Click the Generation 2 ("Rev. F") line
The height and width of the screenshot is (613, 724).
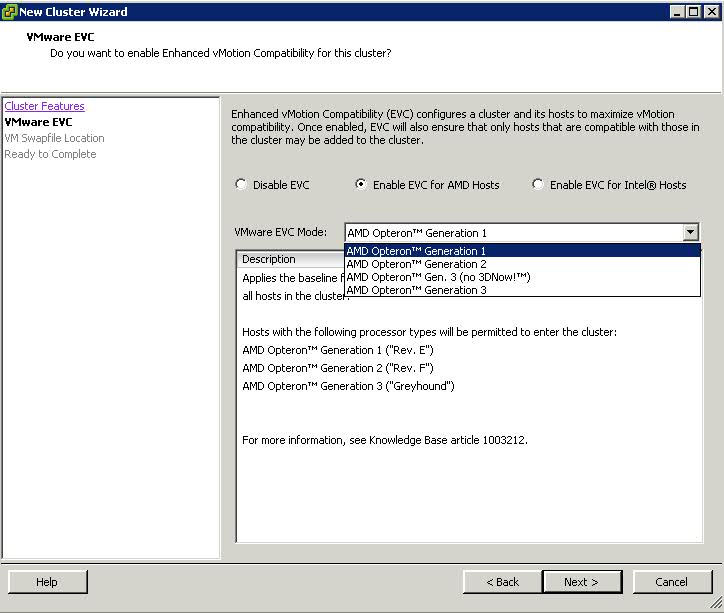pos(338,368)
